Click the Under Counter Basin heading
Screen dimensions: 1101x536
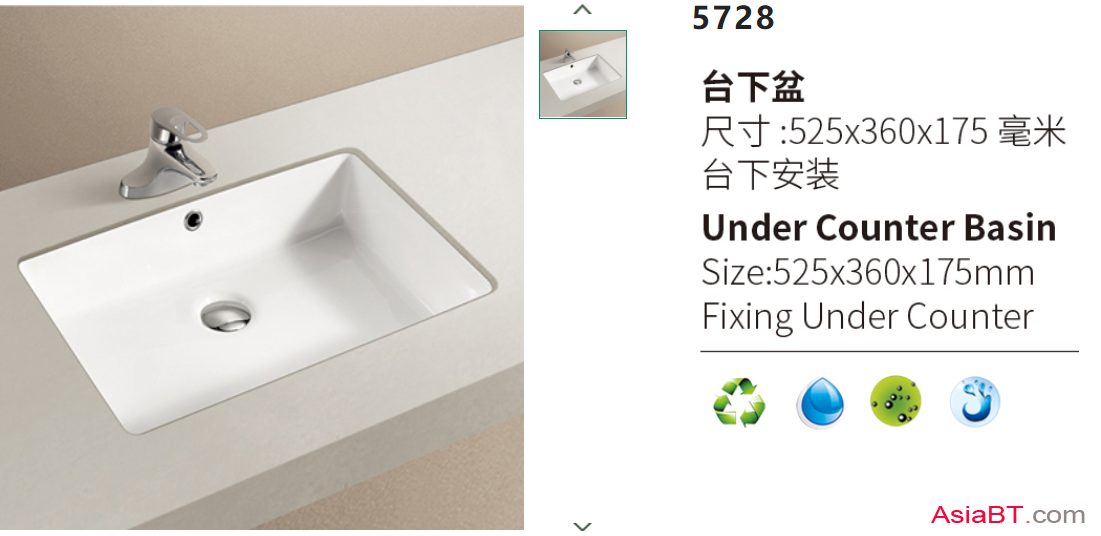click(x=879, y=227)
